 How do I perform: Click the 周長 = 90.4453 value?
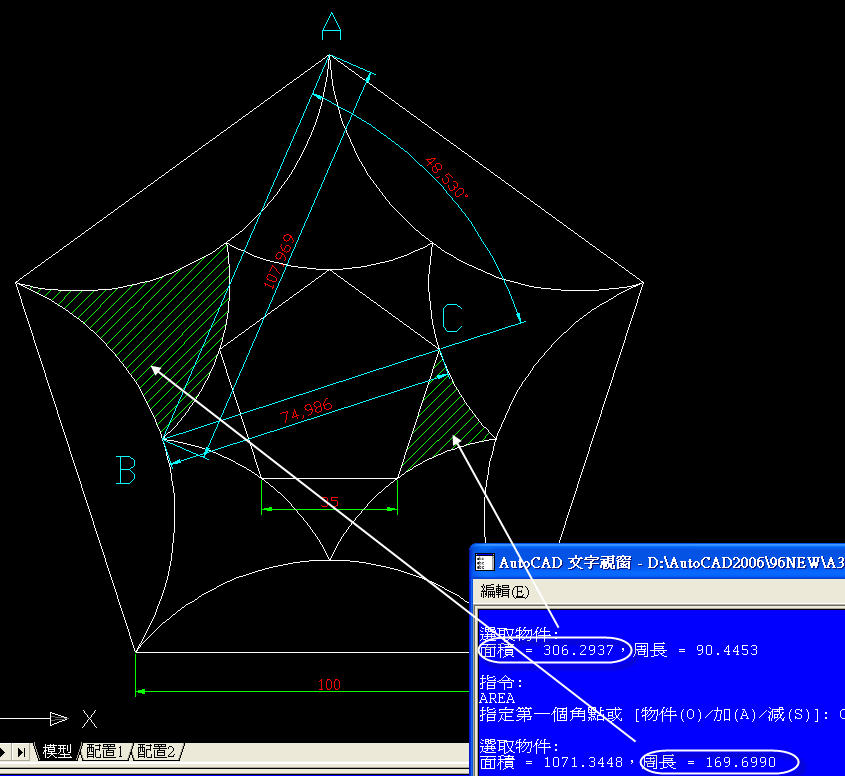[x=695, y=650]
